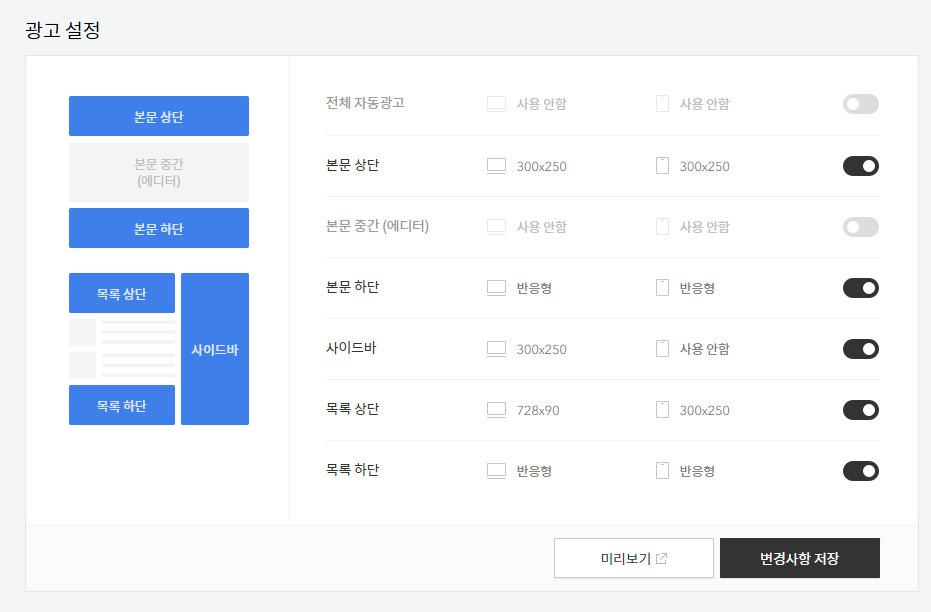Click desktop monitor icon in 사이드바 row
The height and width of the screenshot is (612, 931).
[x=496, y=349]
